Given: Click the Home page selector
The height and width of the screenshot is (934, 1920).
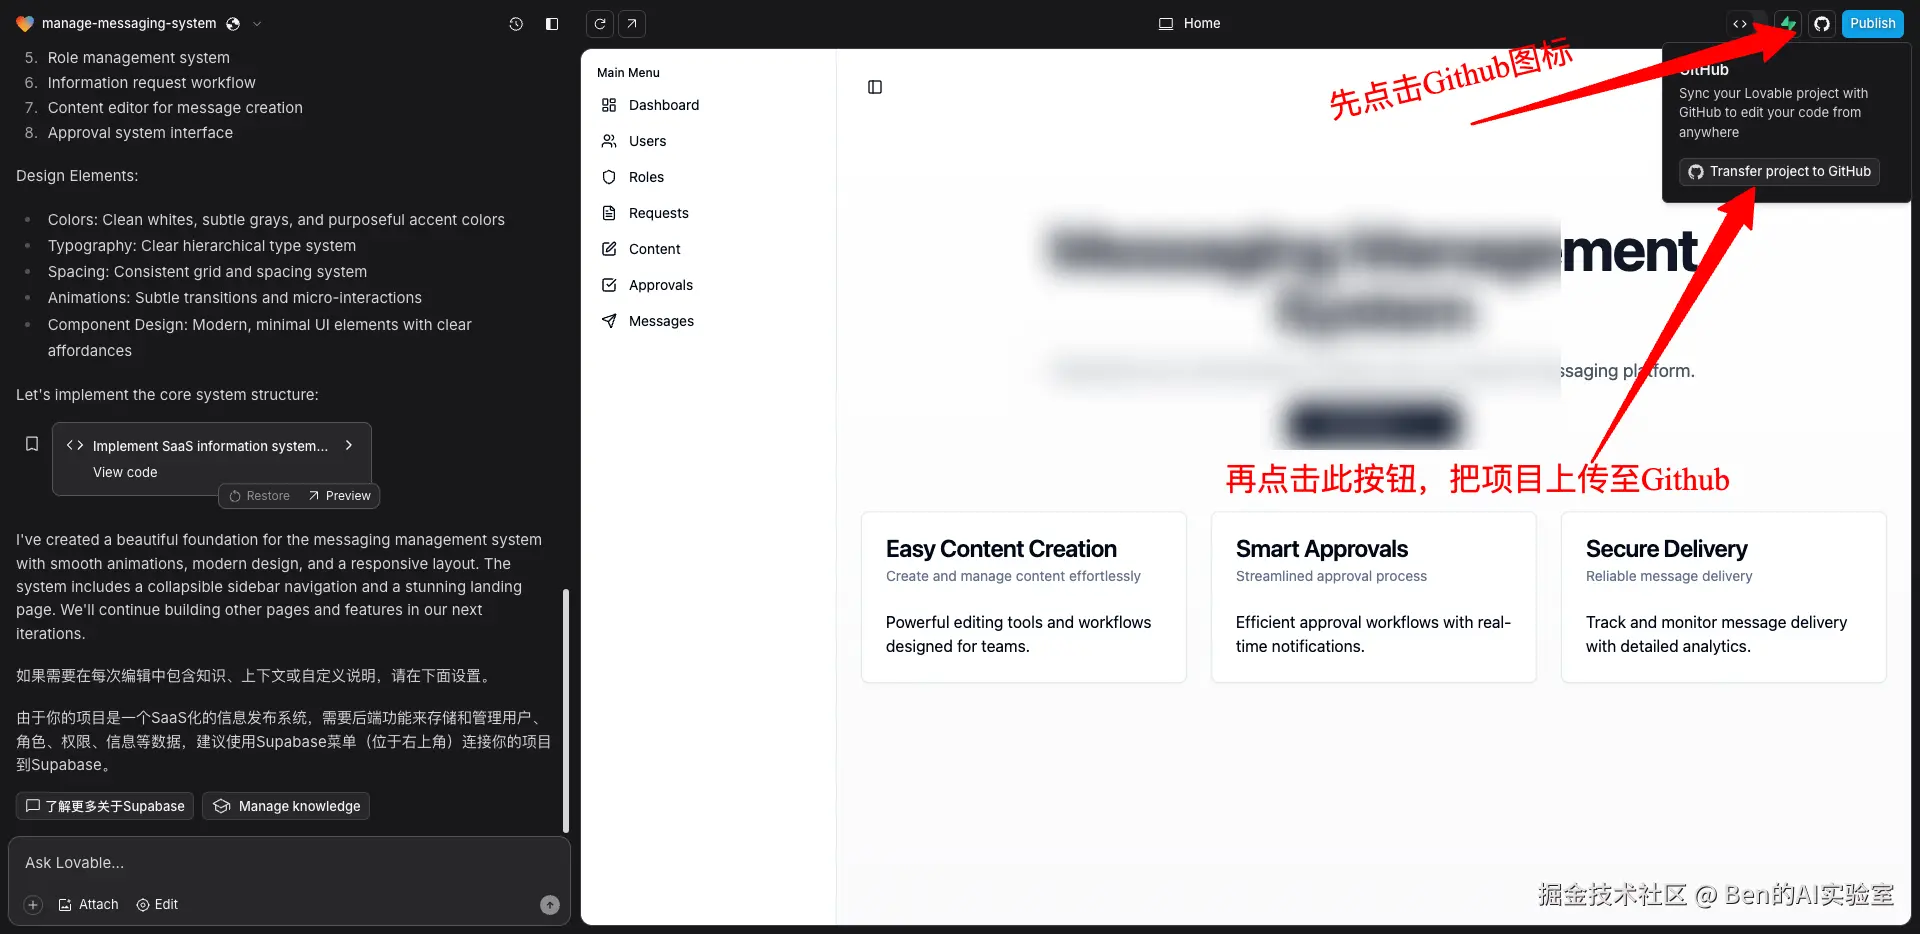Looking at the screenshot, I should click(1189, 23).
